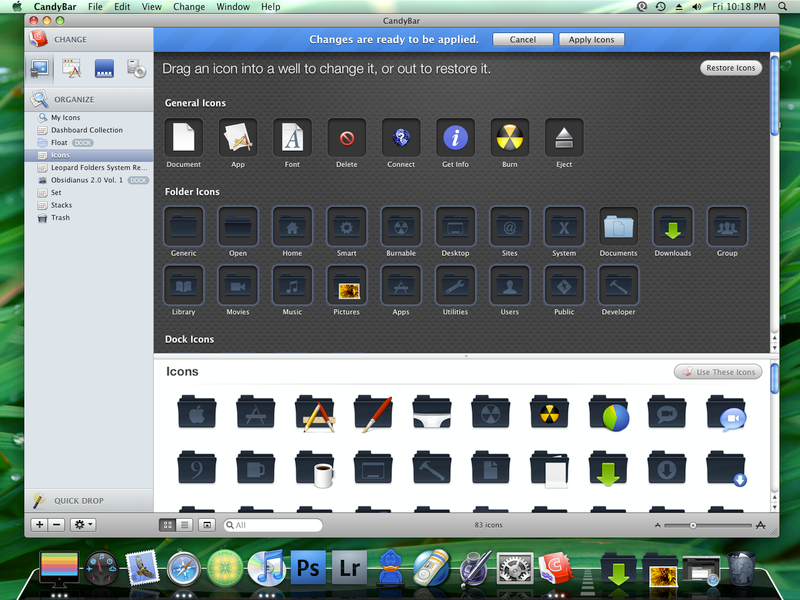
Task: Toggle the preview pane button
Action: coord(207,524)
